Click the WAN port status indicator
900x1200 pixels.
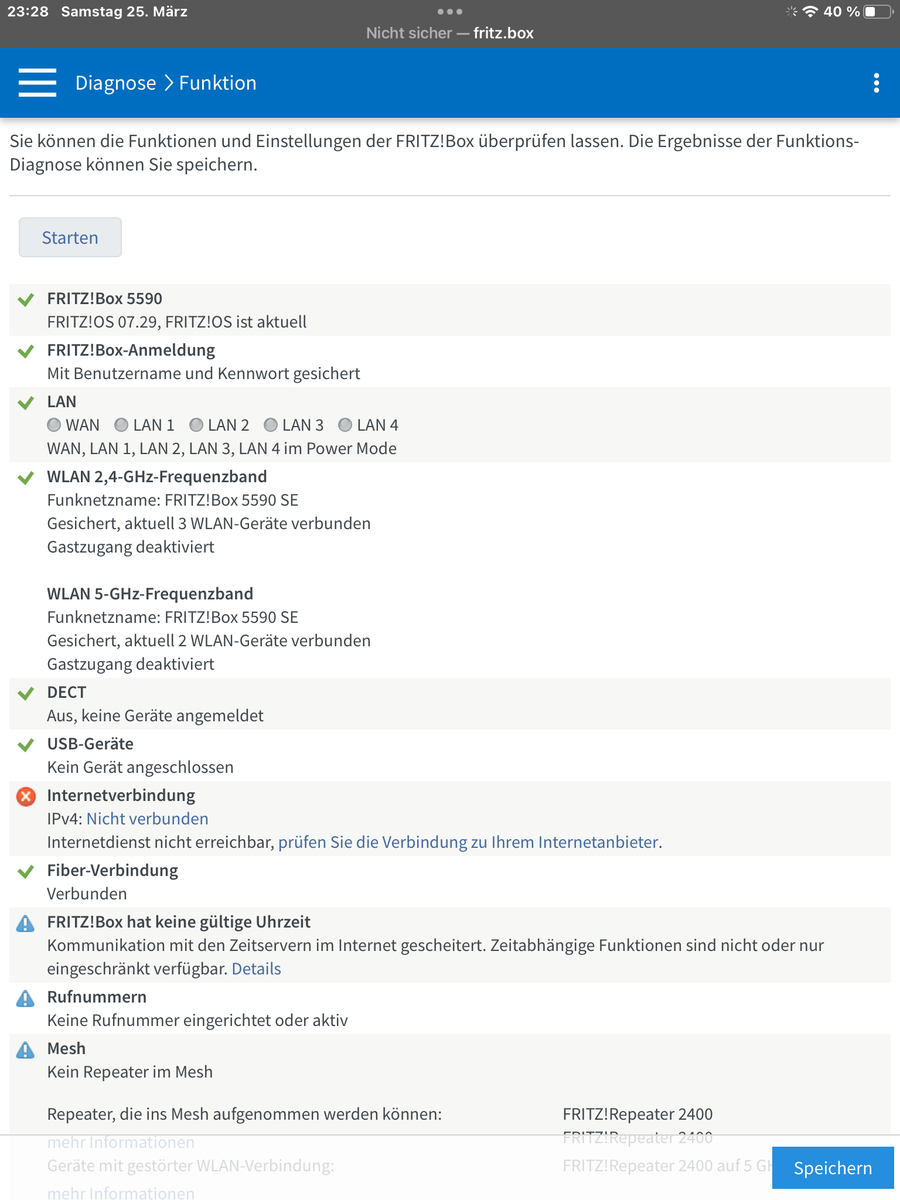(x=54, y=425)
